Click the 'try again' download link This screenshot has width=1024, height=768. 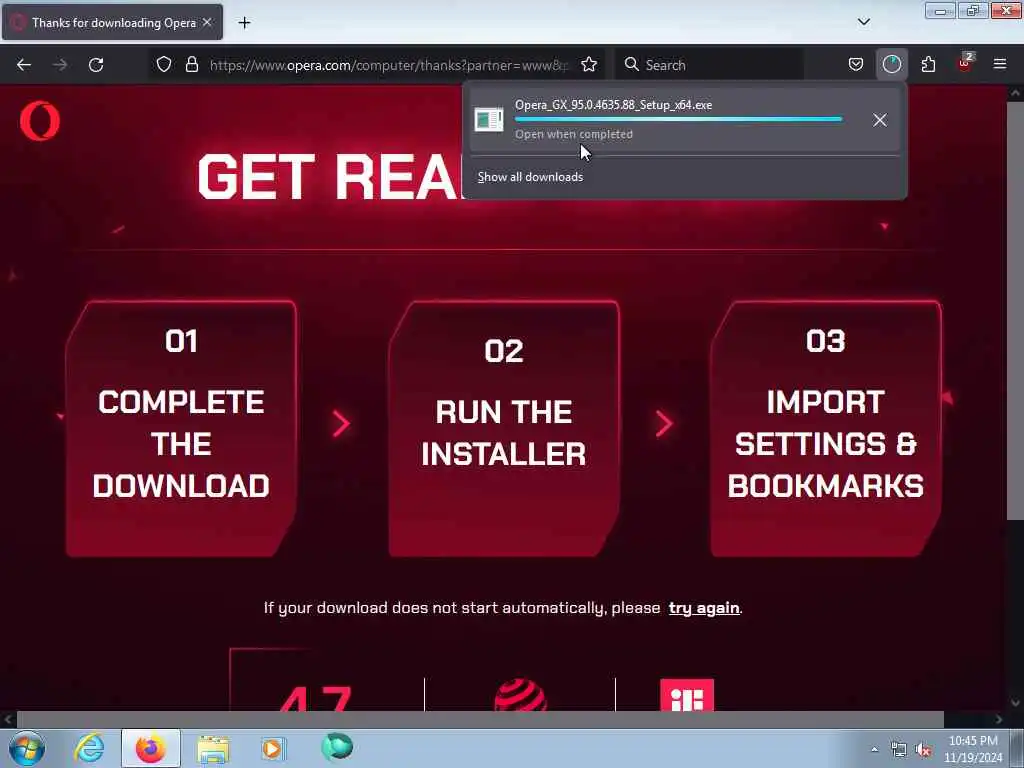coord(703,608)
